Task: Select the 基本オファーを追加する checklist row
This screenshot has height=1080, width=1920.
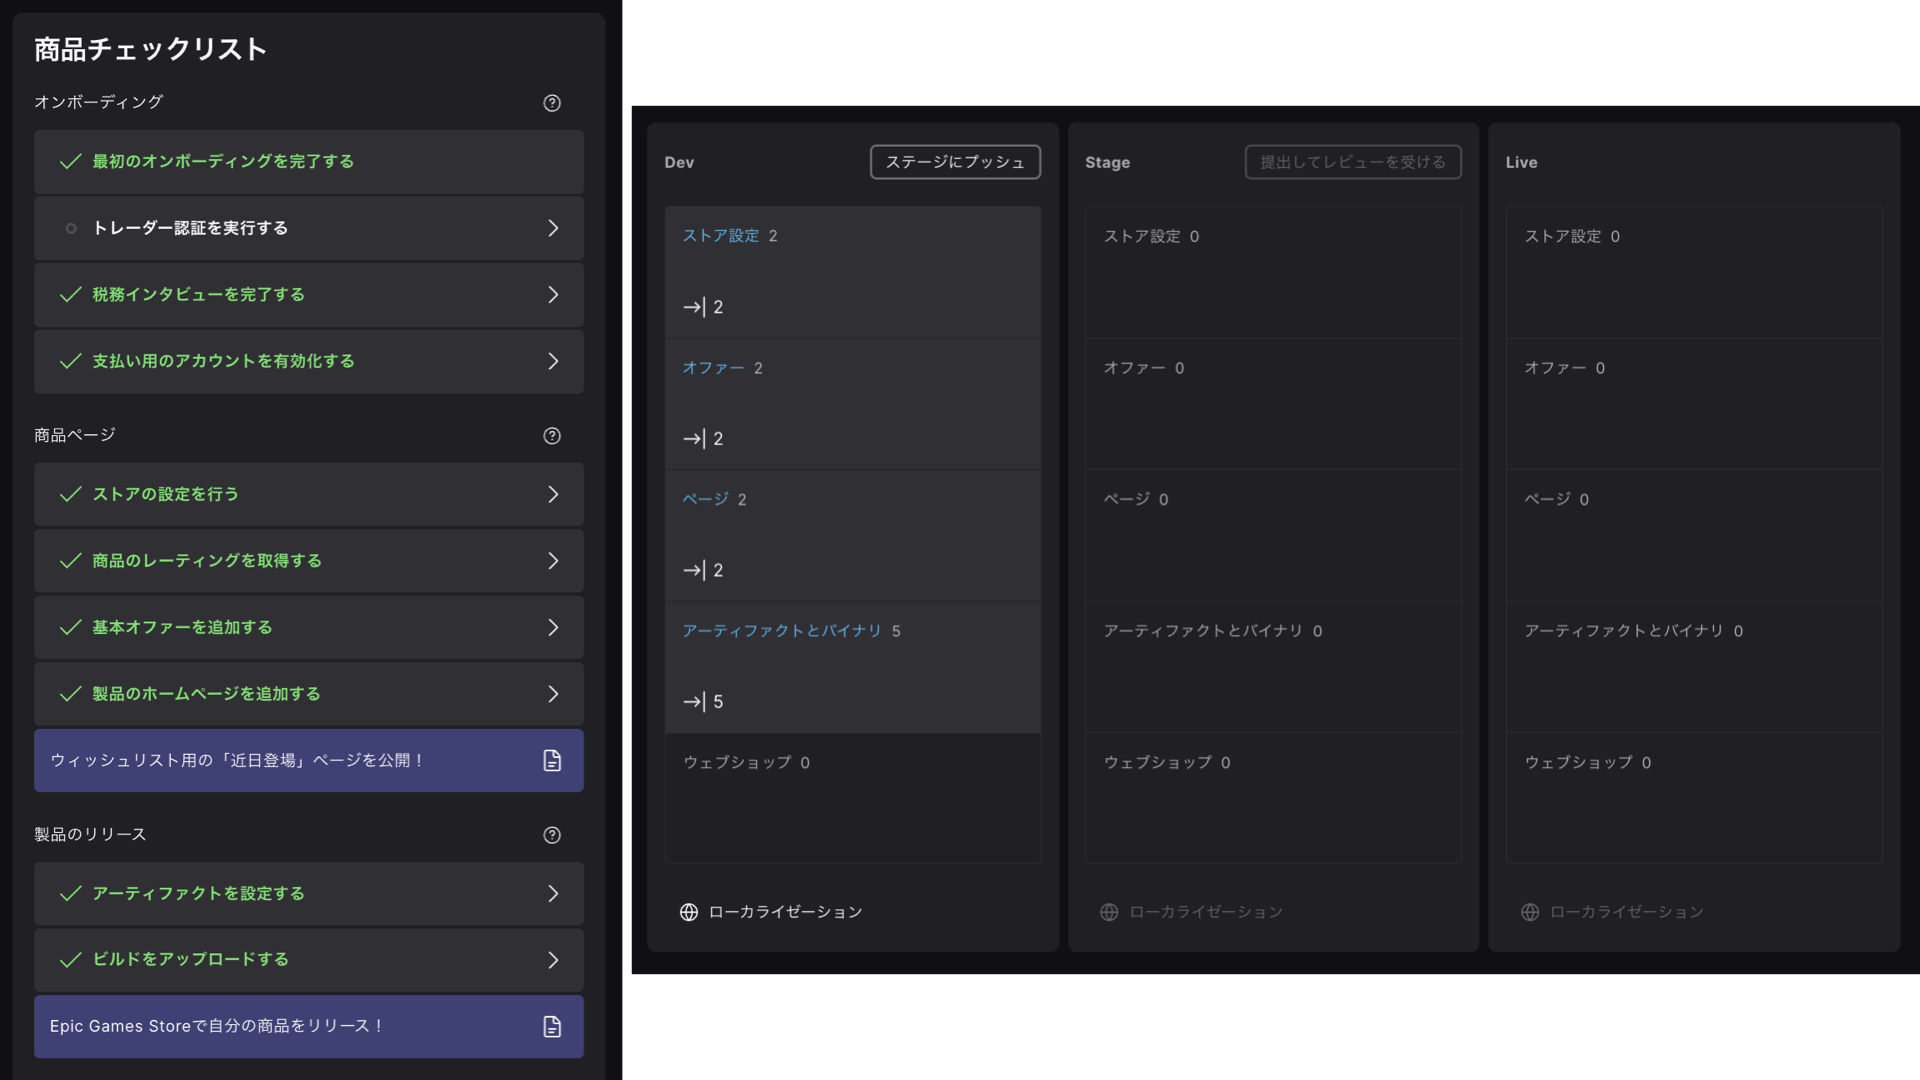Action: pyautogui.click(x=308, y=628)
